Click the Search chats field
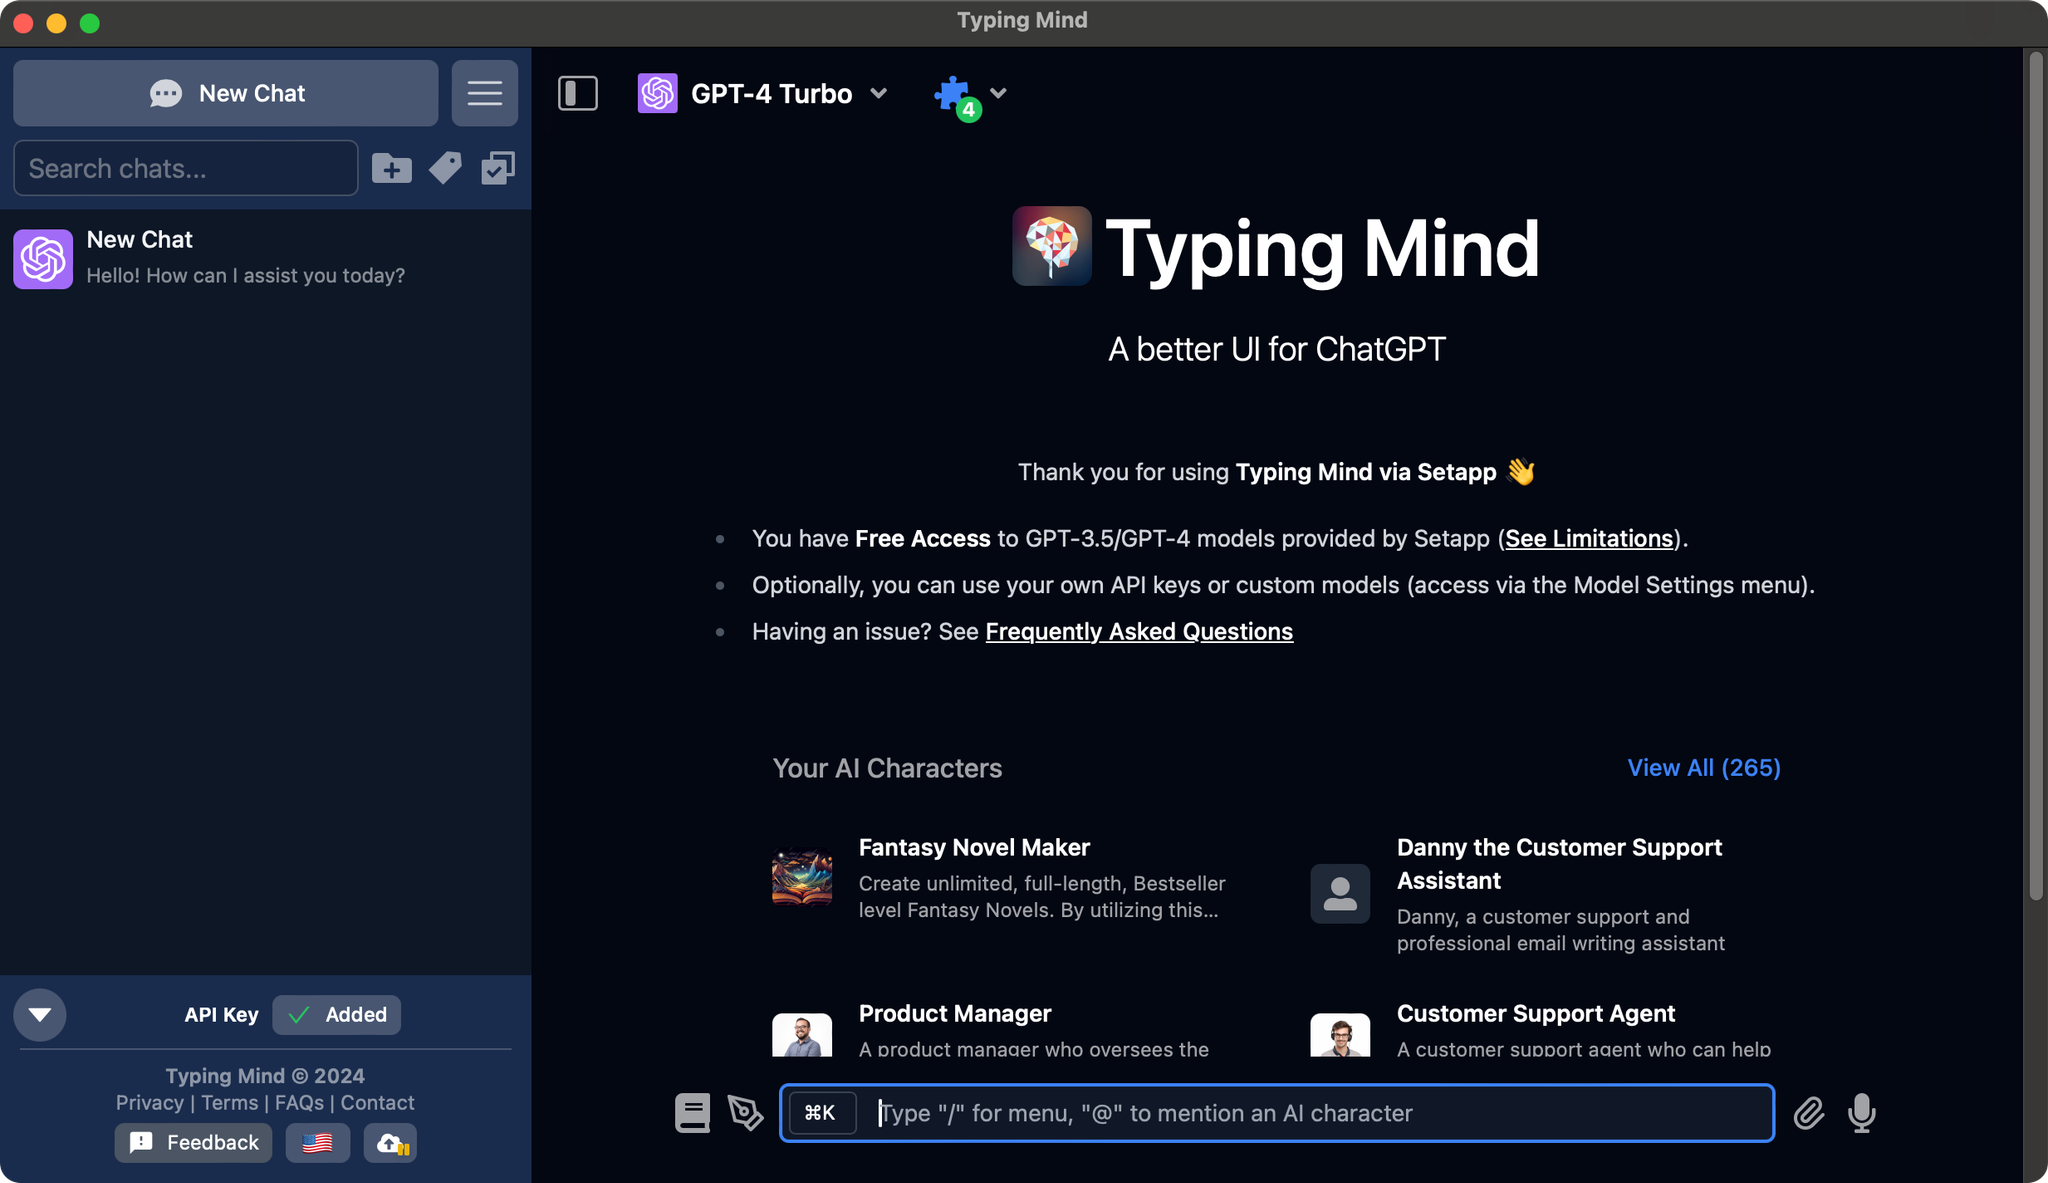Screen dimensions: 2048x1183 point(186,168)
